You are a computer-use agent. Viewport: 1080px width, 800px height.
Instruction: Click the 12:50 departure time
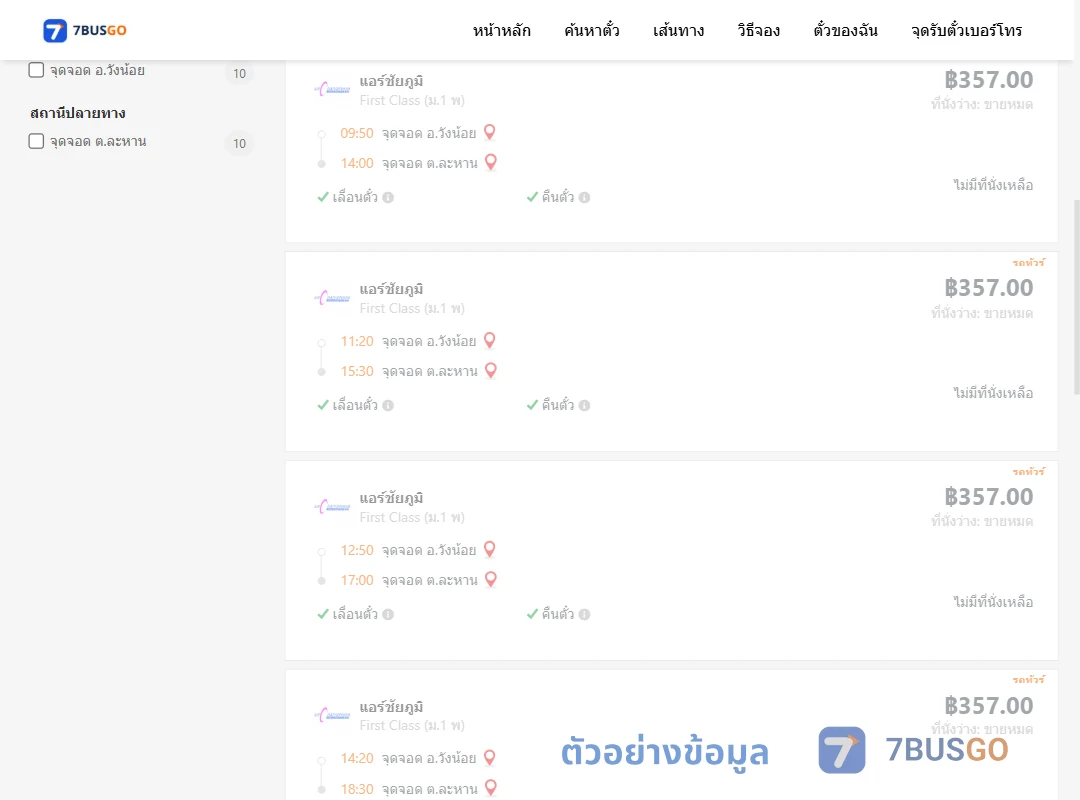[357, 550]
